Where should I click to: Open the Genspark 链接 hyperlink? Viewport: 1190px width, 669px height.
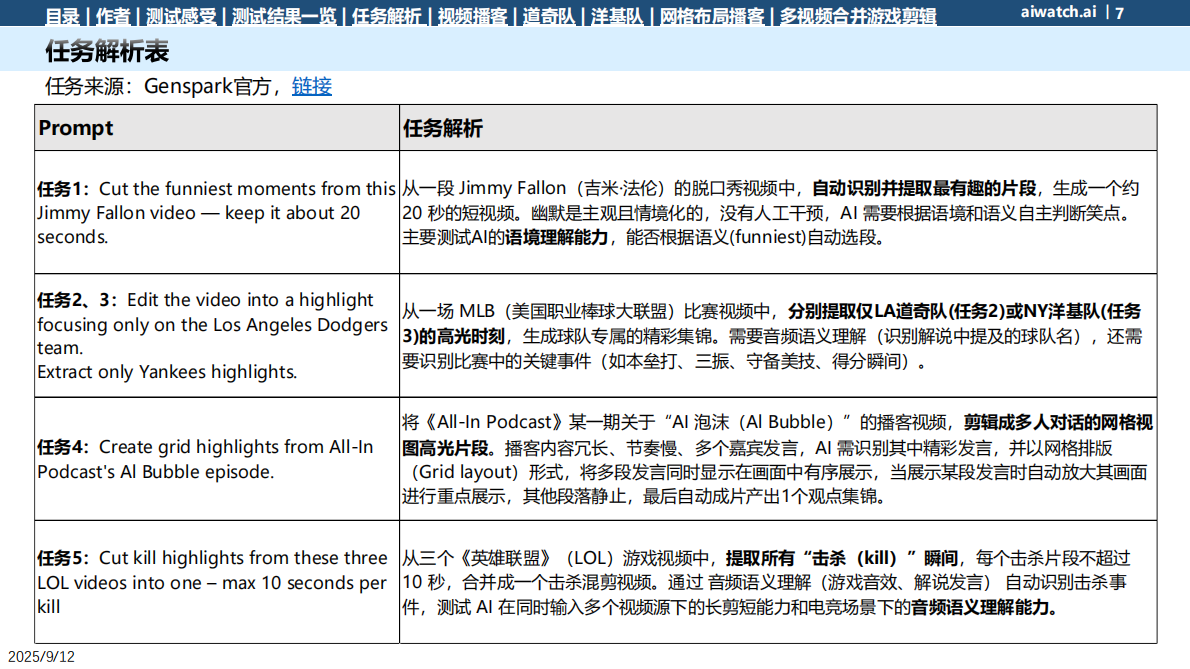coord(311,87)
